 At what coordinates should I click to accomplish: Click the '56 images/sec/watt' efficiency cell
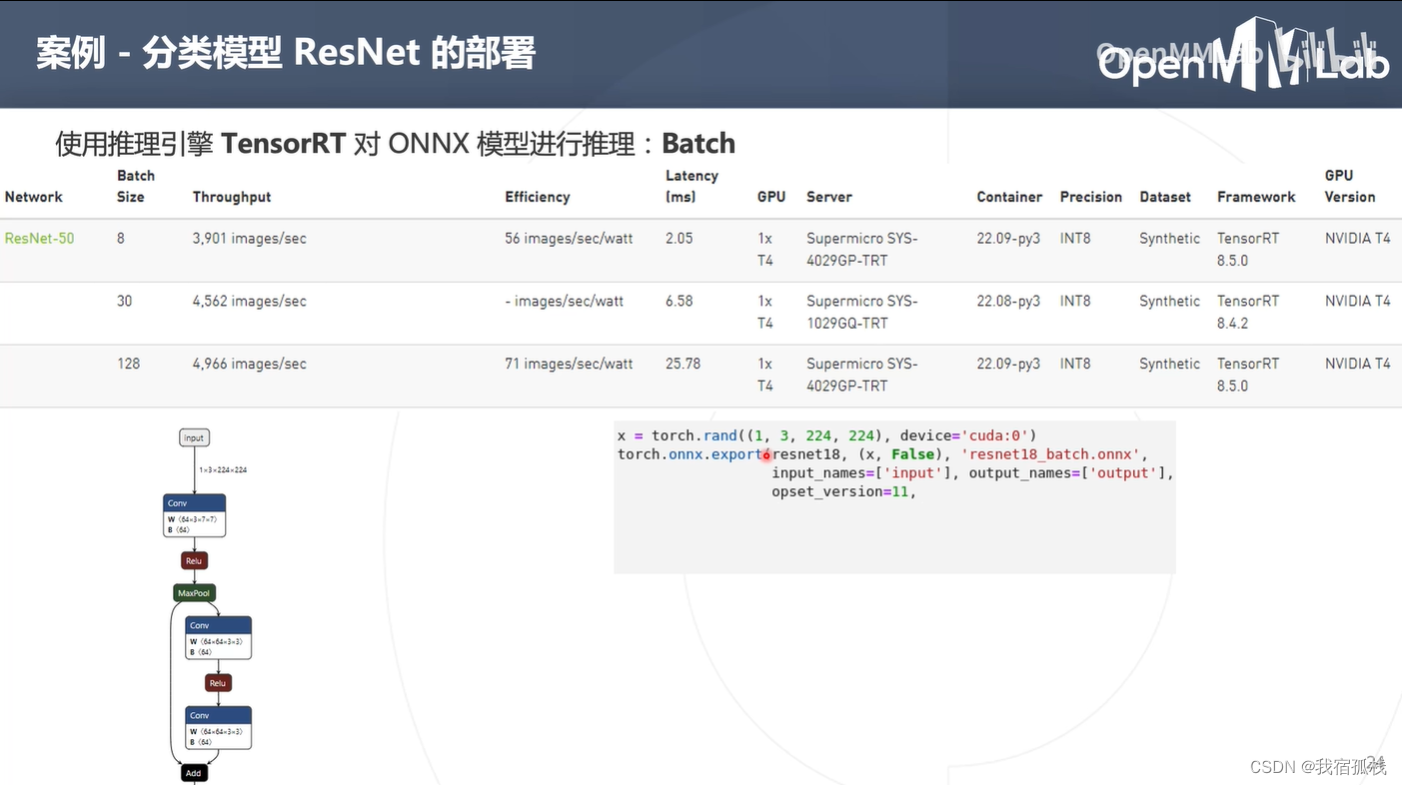click(569, 239)
